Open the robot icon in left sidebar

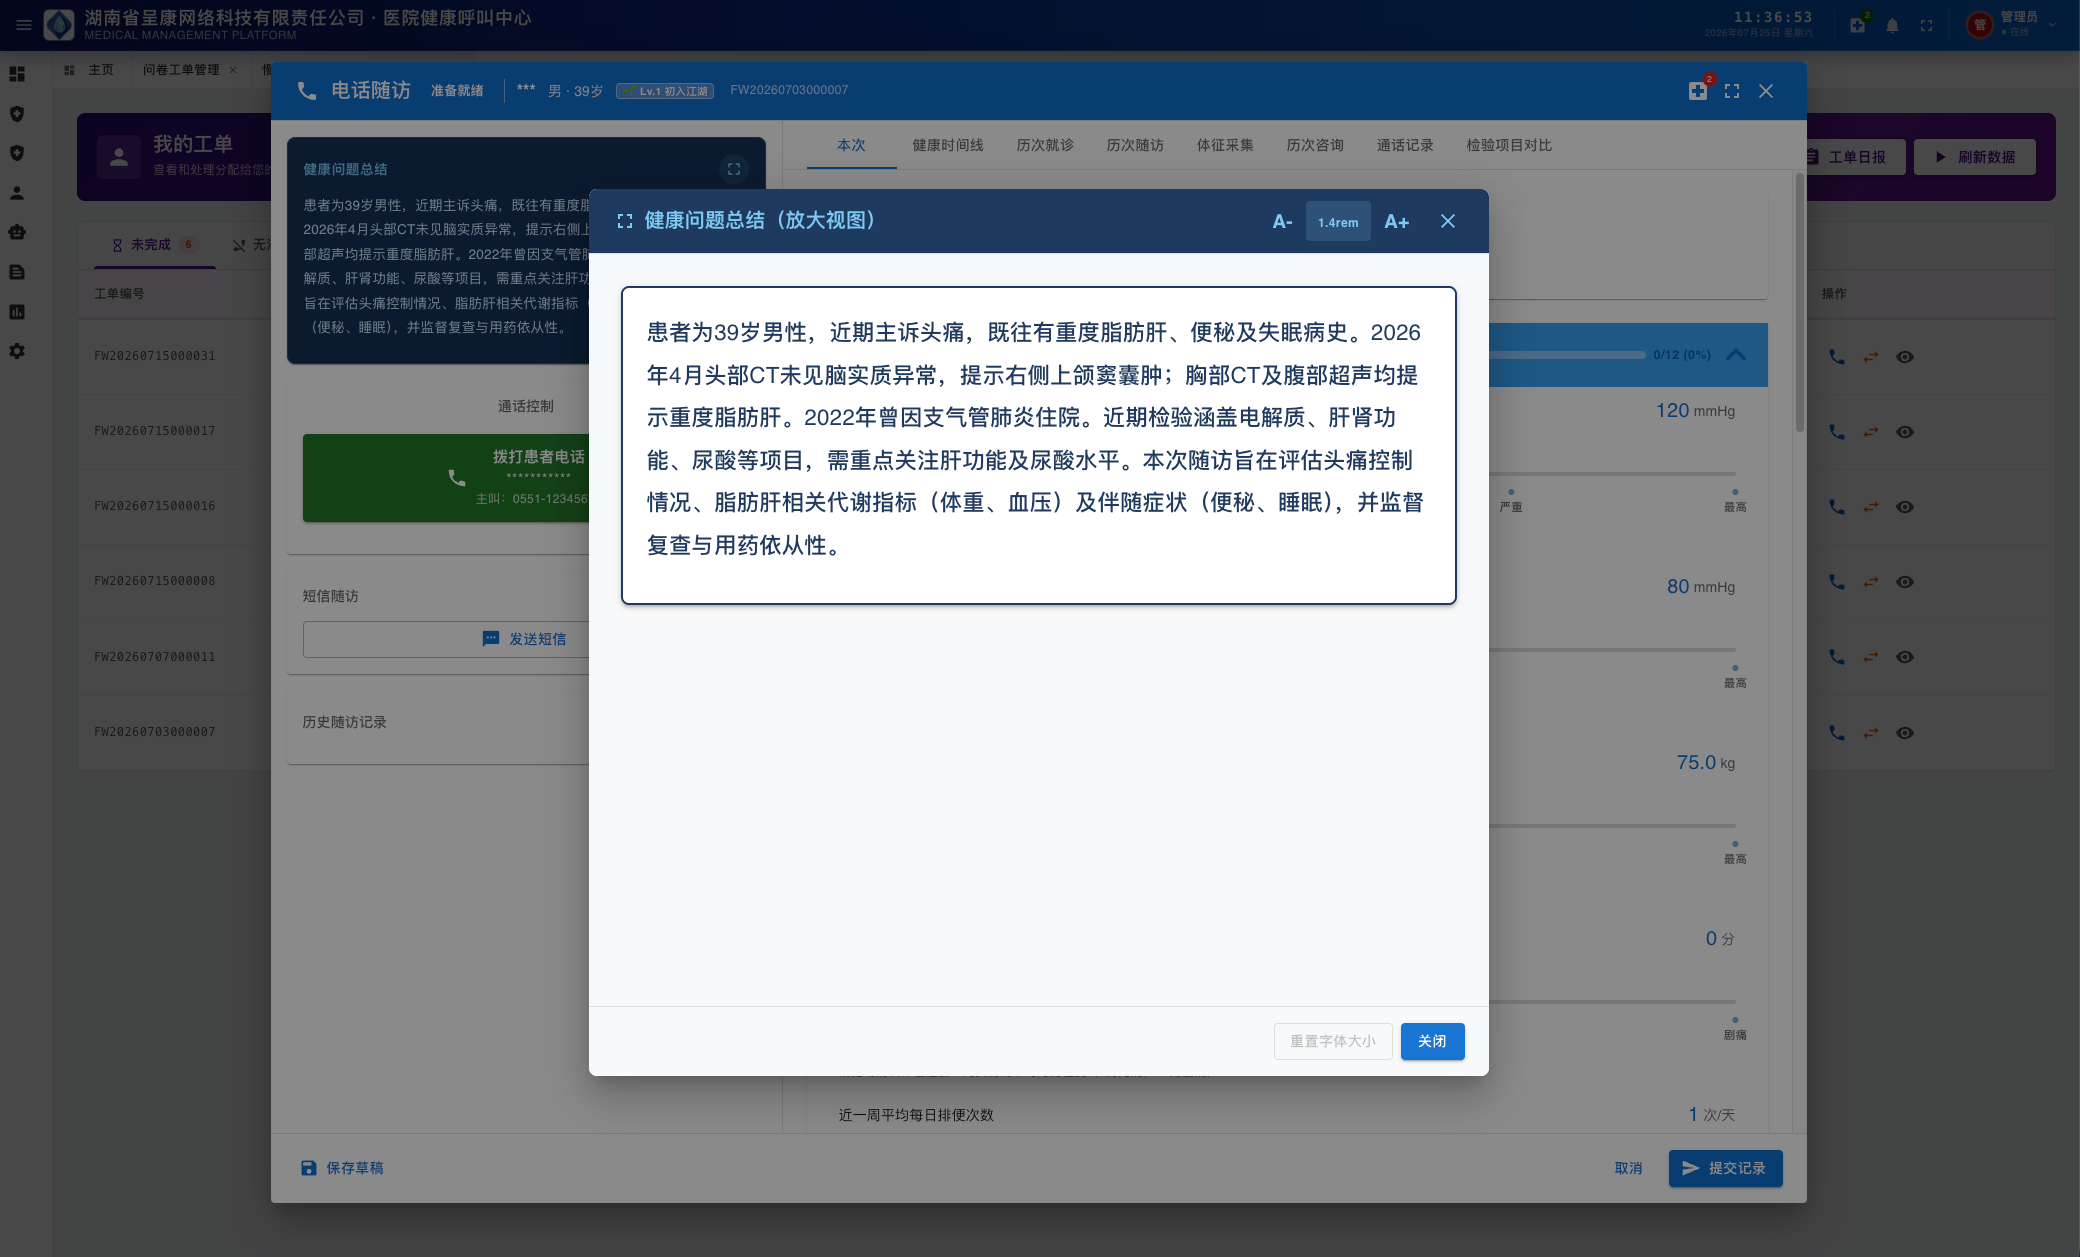(17, 232)
